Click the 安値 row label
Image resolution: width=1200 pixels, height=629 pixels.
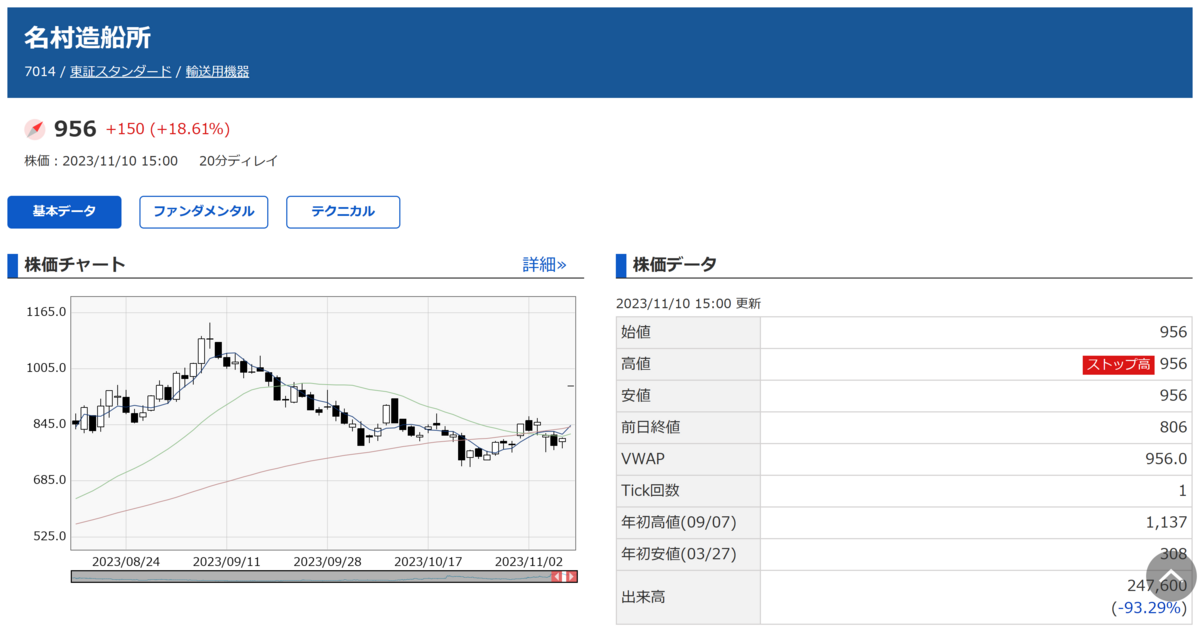(x=636, y=396)
